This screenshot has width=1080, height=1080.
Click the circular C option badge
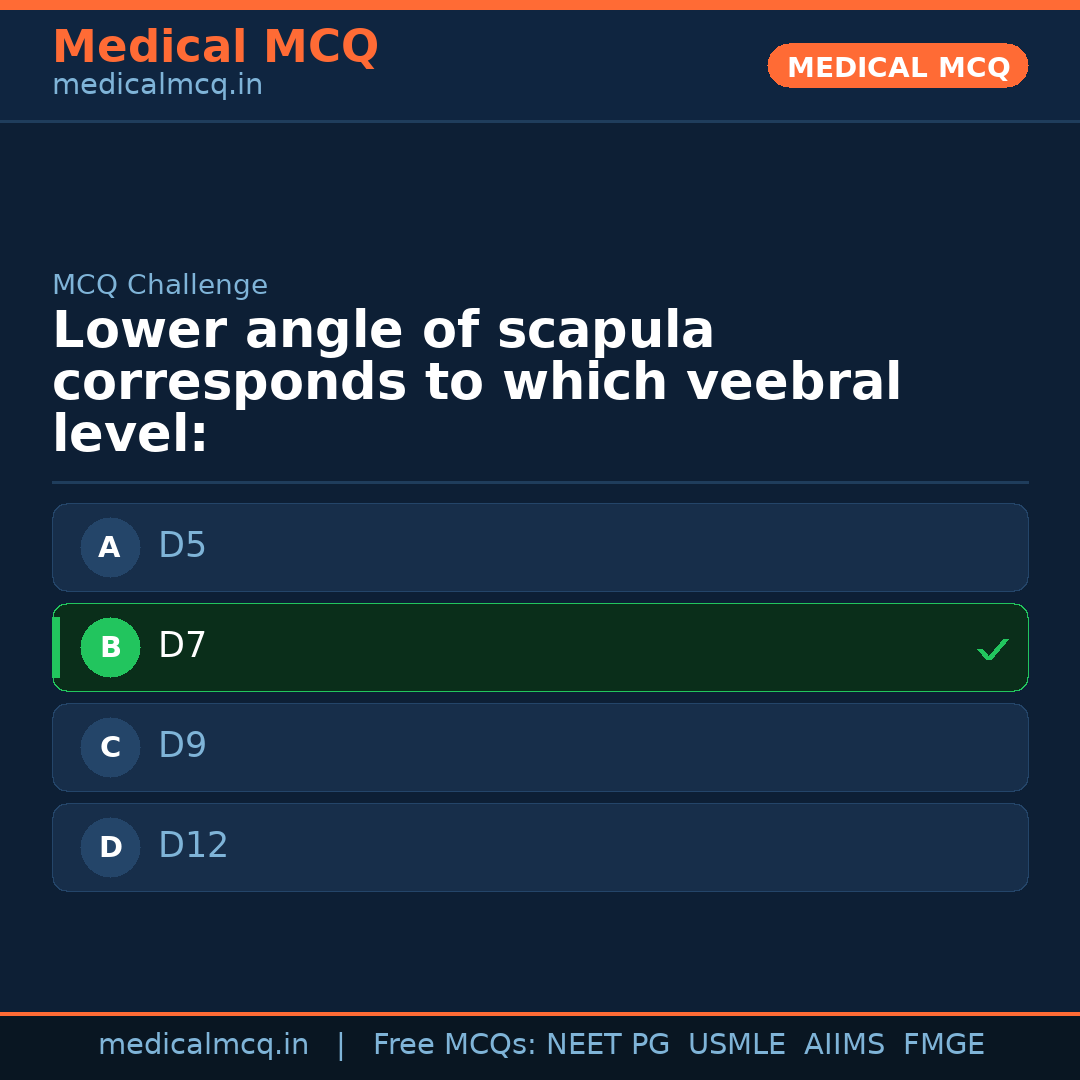coord(110,747)
